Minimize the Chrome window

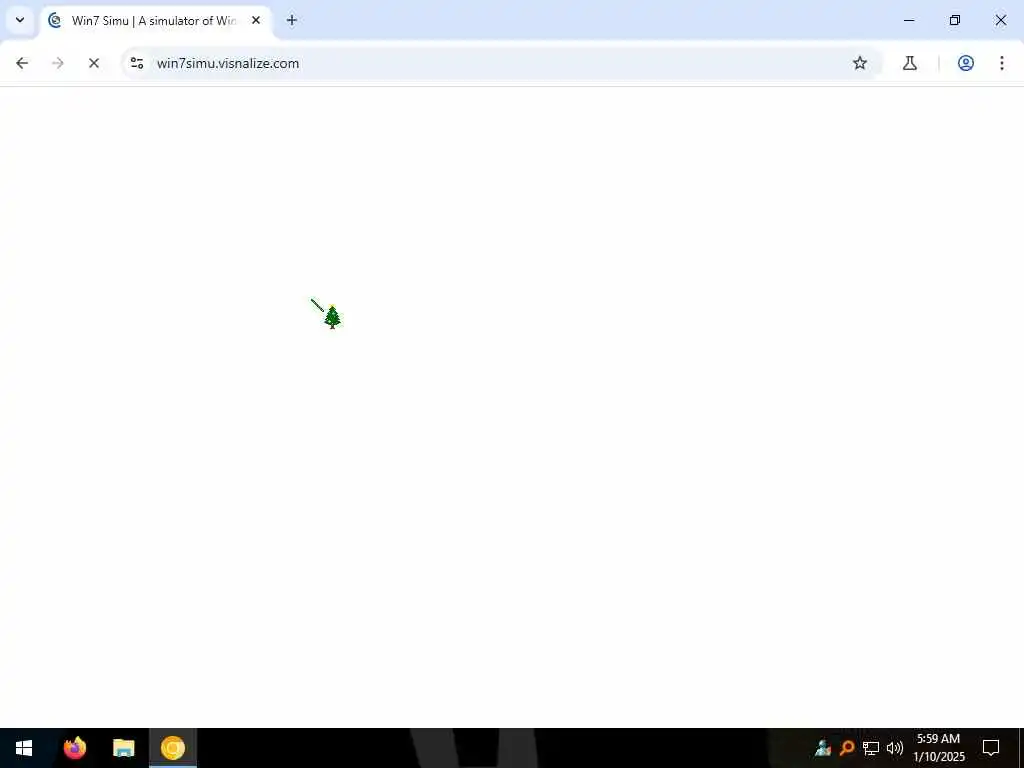(909, 20)
